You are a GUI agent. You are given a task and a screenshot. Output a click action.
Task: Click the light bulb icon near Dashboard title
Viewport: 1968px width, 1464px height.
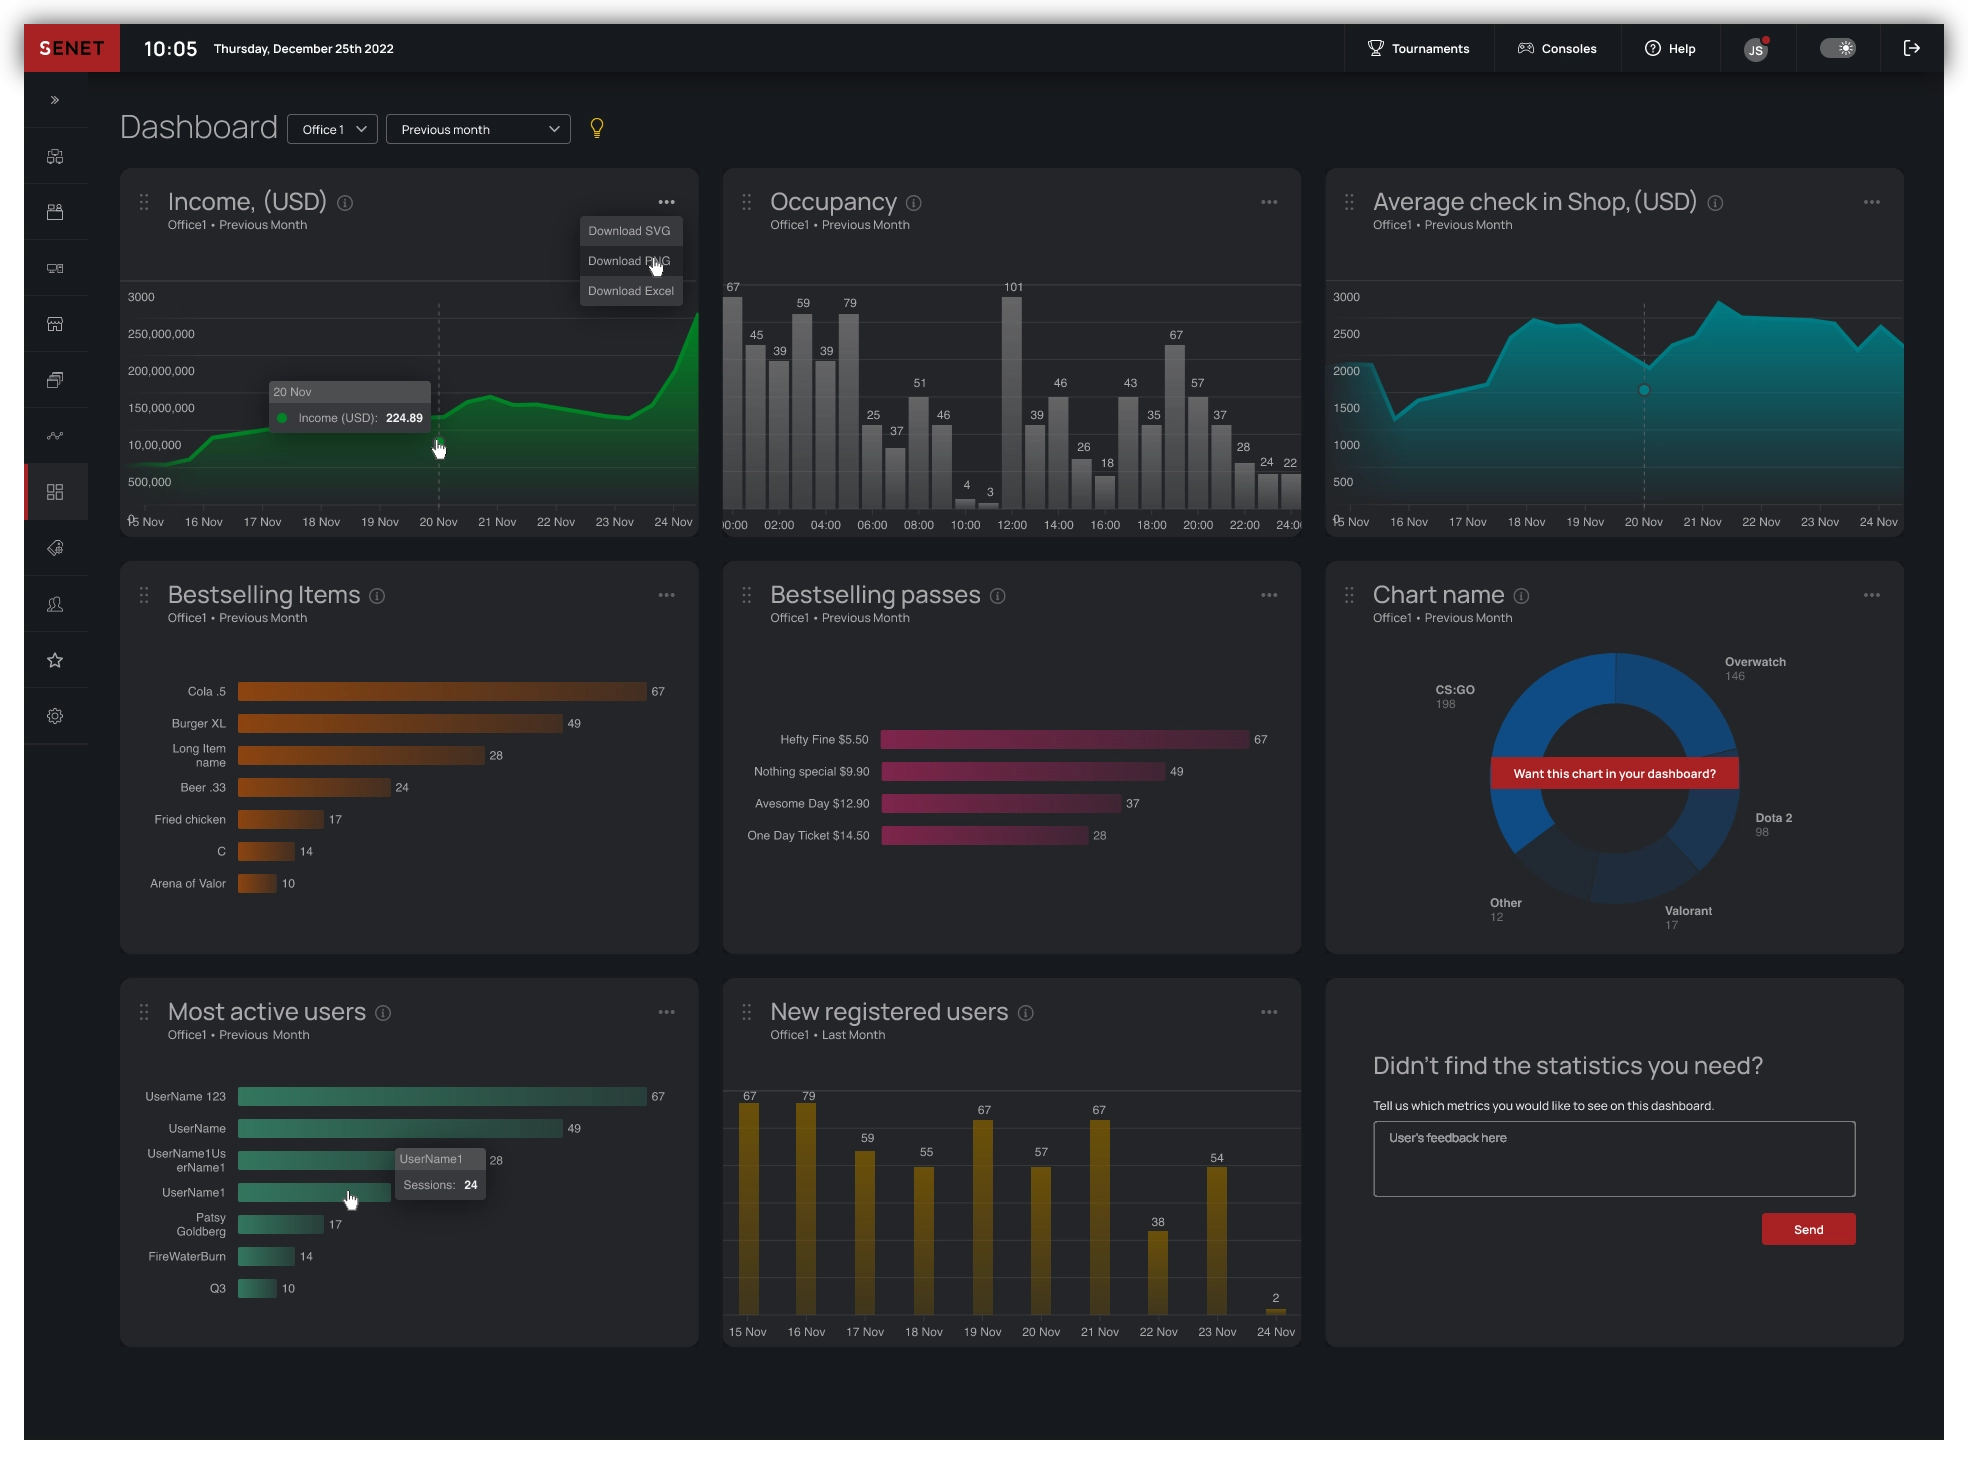[597, 128]
